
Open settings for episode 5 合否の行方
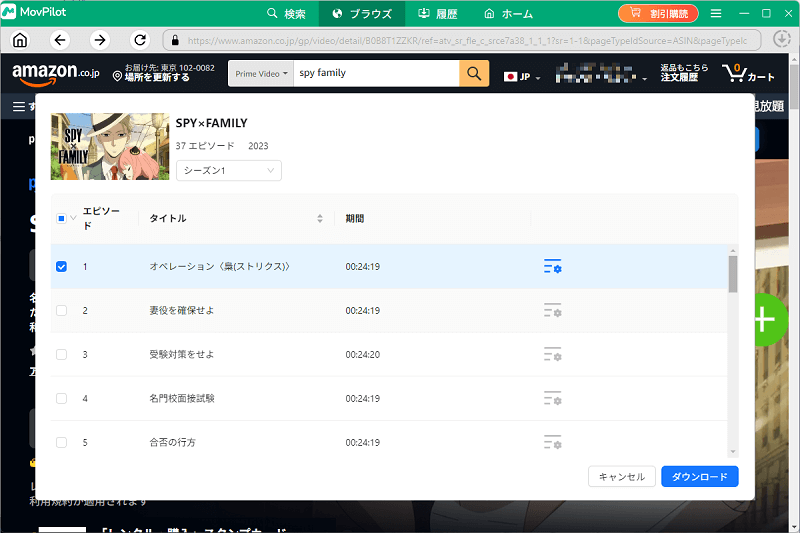(x=553, y=442)
